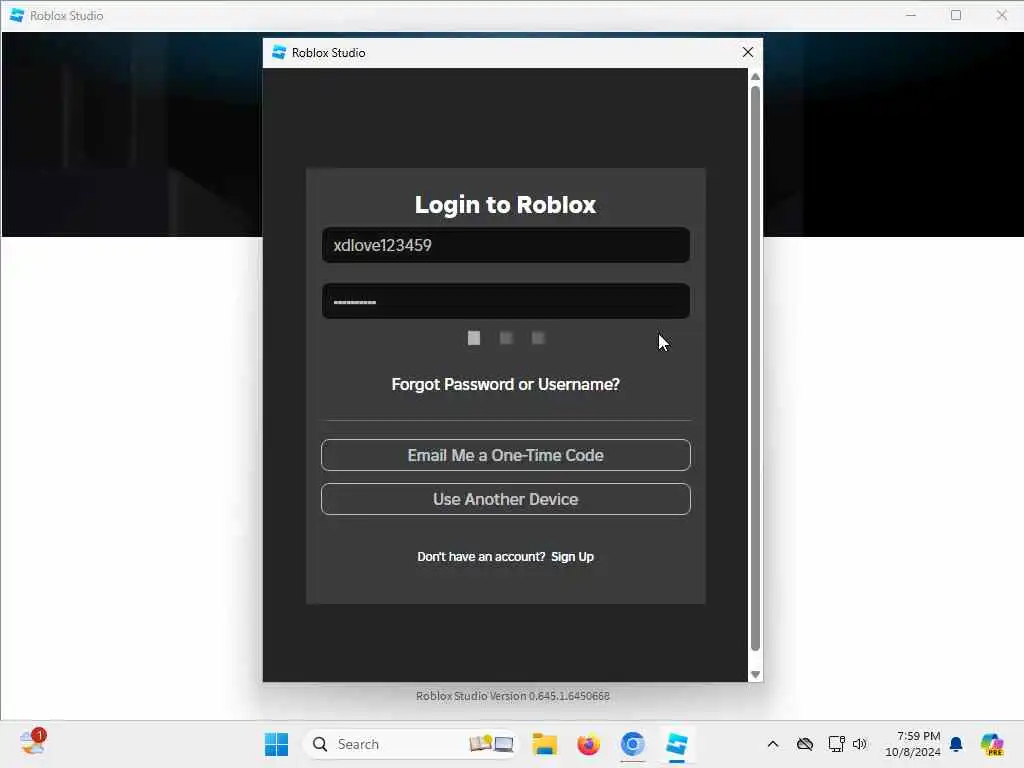Open weather widget with notification badge
This screenshot has height=768, width=1024.
(32, 743)
